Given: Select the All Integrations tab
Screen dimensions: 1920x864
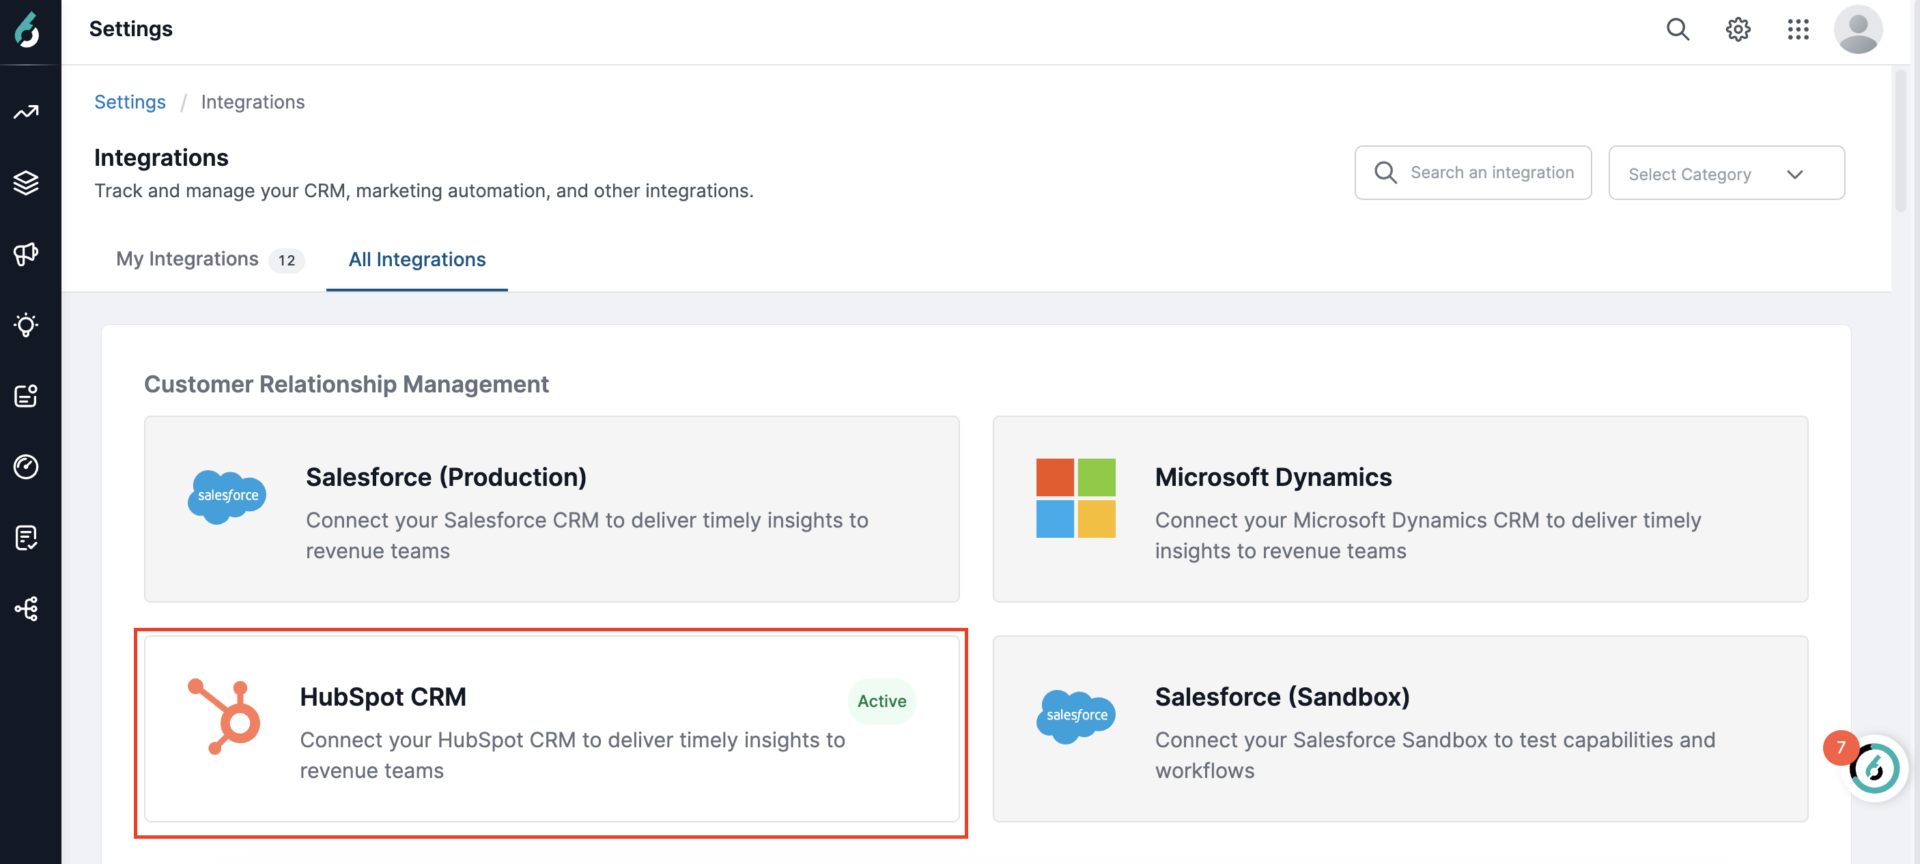Looking at the screenshot, I should click(x=417, y=260).
